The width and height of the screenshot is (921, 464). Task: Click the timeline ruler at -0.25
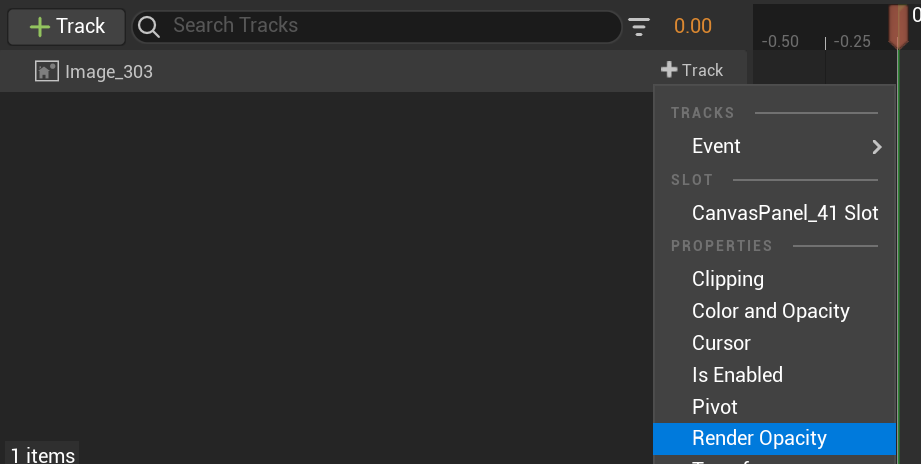pyautogui.click(x=851, y=42)
